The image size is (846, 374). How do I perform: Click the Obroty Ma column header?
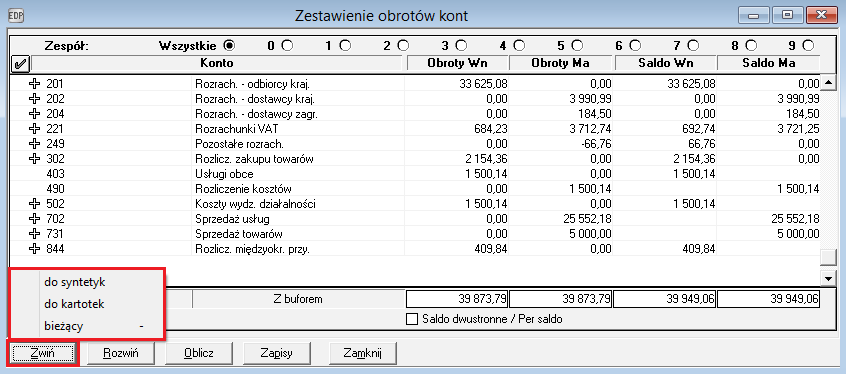[560, 64]
